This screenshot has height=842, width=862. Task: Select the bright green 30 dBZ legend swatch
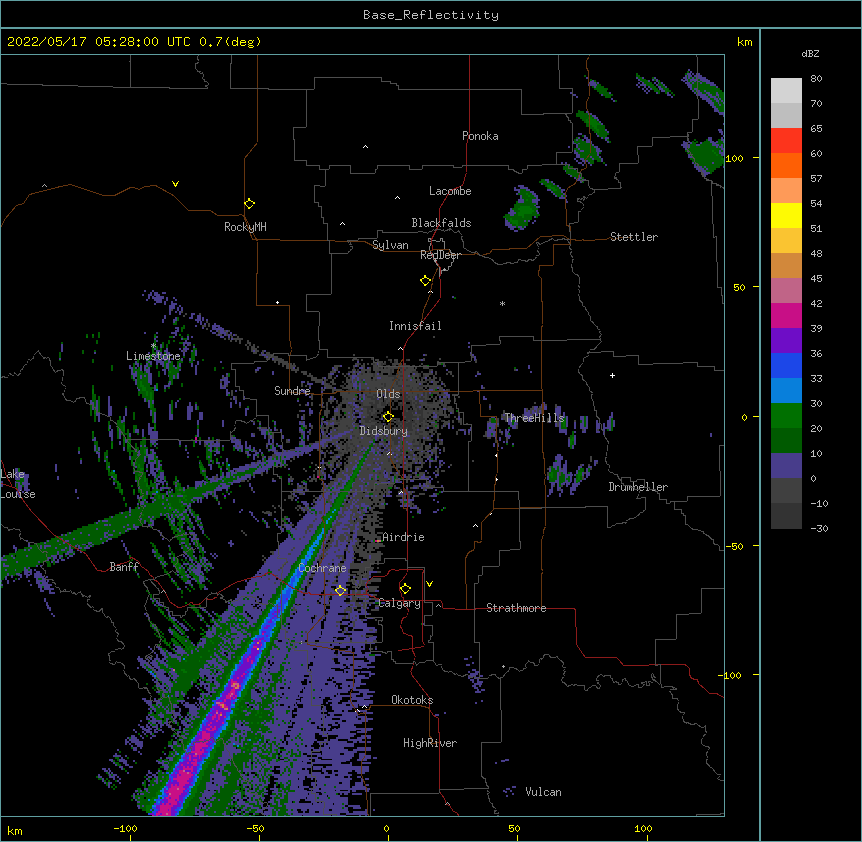(x=786, y=416)
